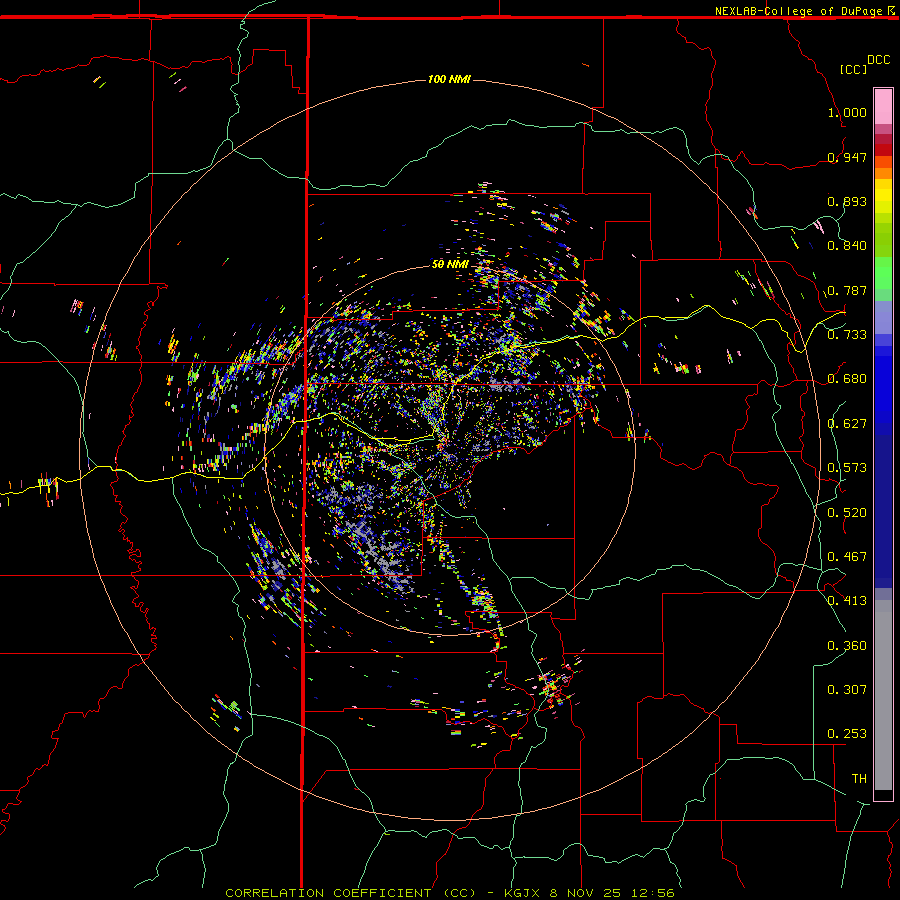Click the 0.360 scale value
Viewport: 900px width, 900px height.
point(847,646)
